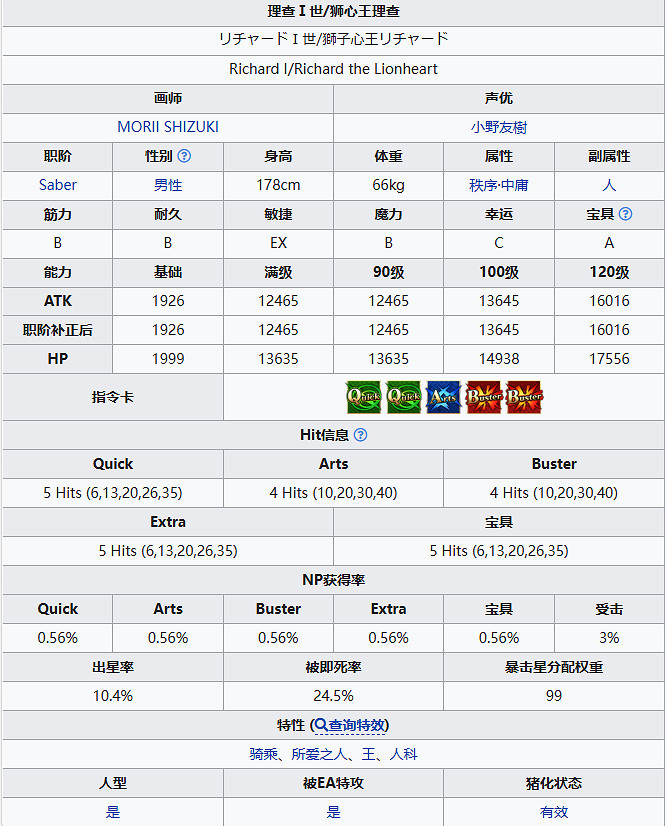Open the 秩序·中庸 alignment link
Viewport: 665px width, 826px height.
tap(499, 185)
